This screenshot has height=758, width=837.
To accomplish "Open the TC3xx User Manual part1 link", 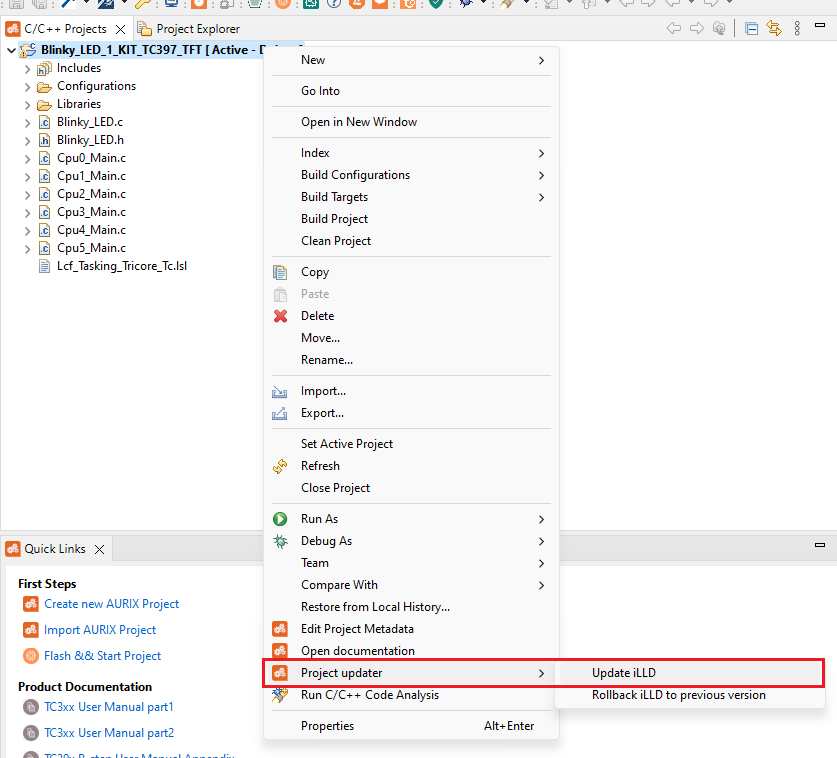I will point(108,707).
